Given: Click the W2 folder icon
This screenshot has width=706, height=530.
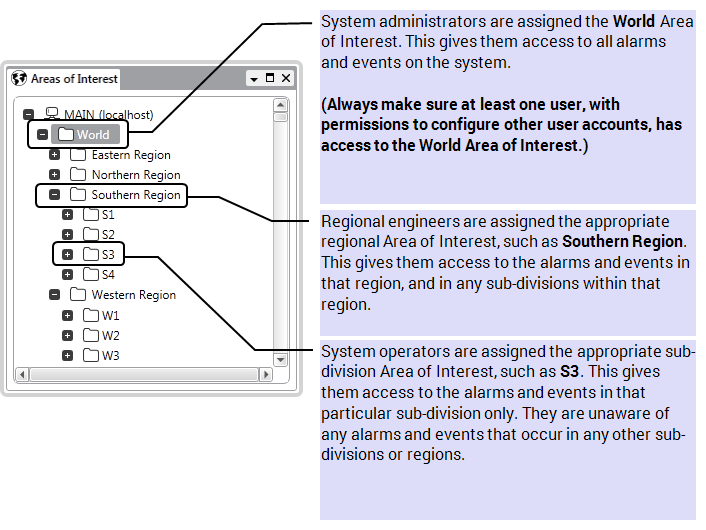Looking at the screenshot, I should (91, 335).
